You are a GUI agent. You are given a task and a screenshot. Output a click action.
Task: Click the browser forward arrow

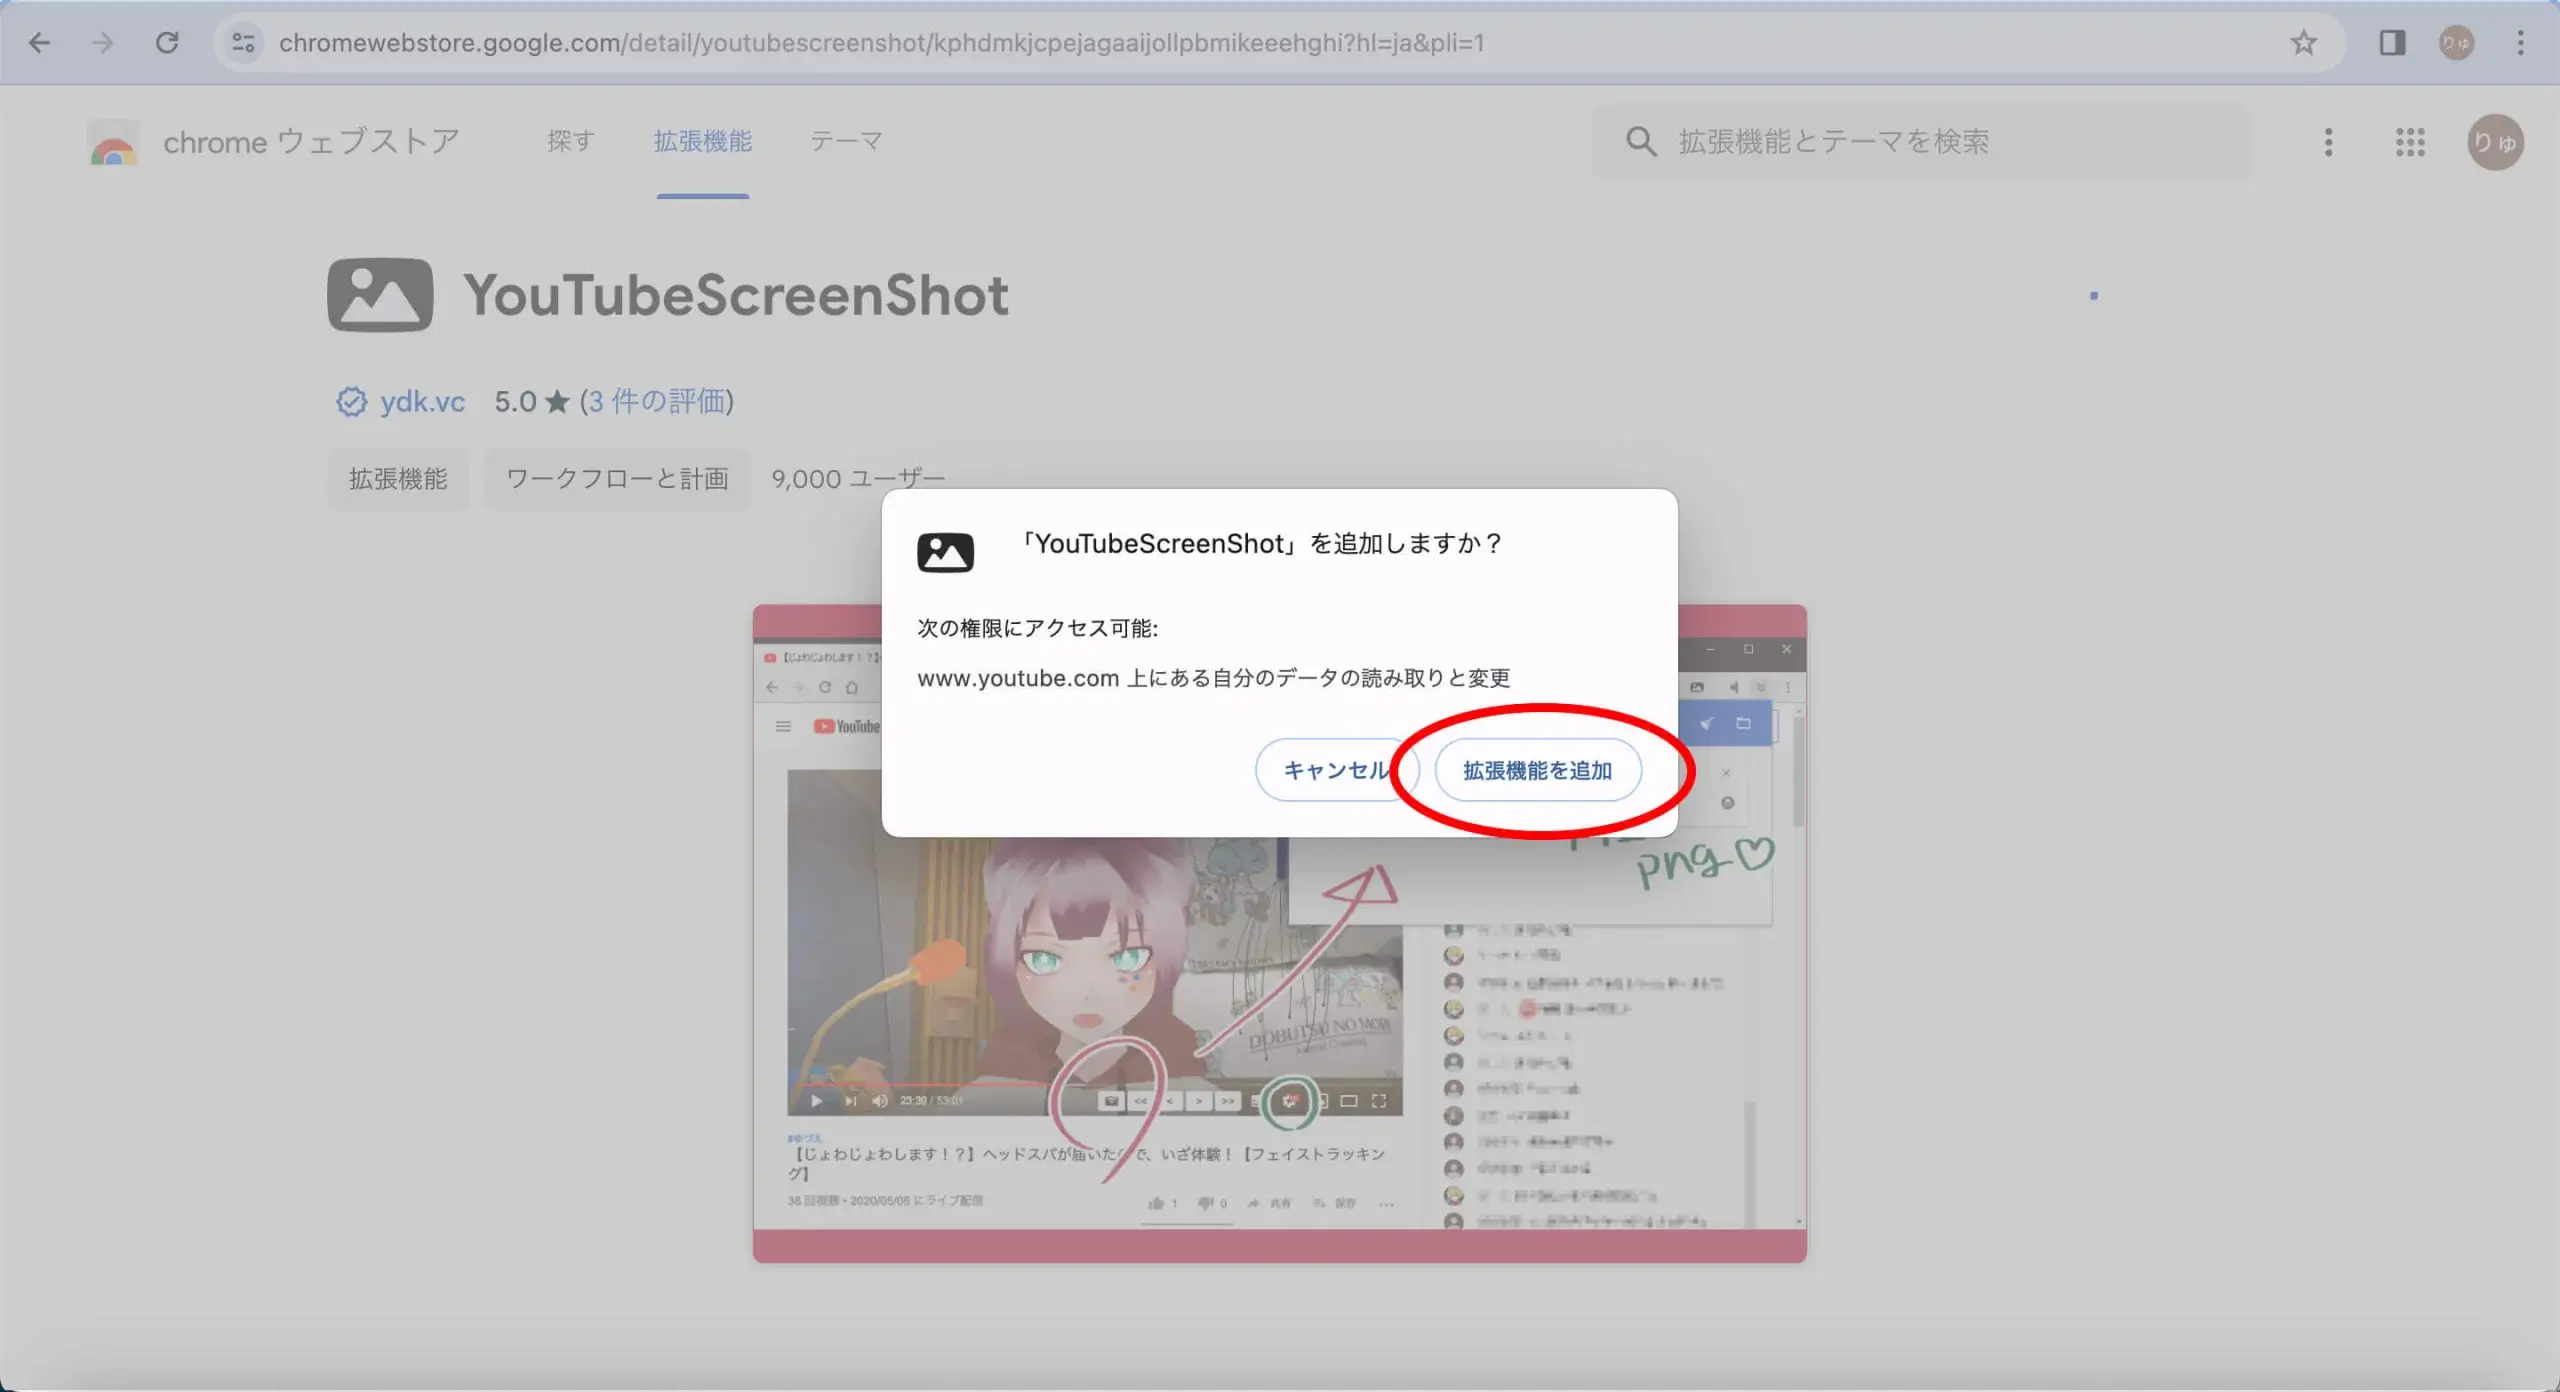(x=103, y=43)
